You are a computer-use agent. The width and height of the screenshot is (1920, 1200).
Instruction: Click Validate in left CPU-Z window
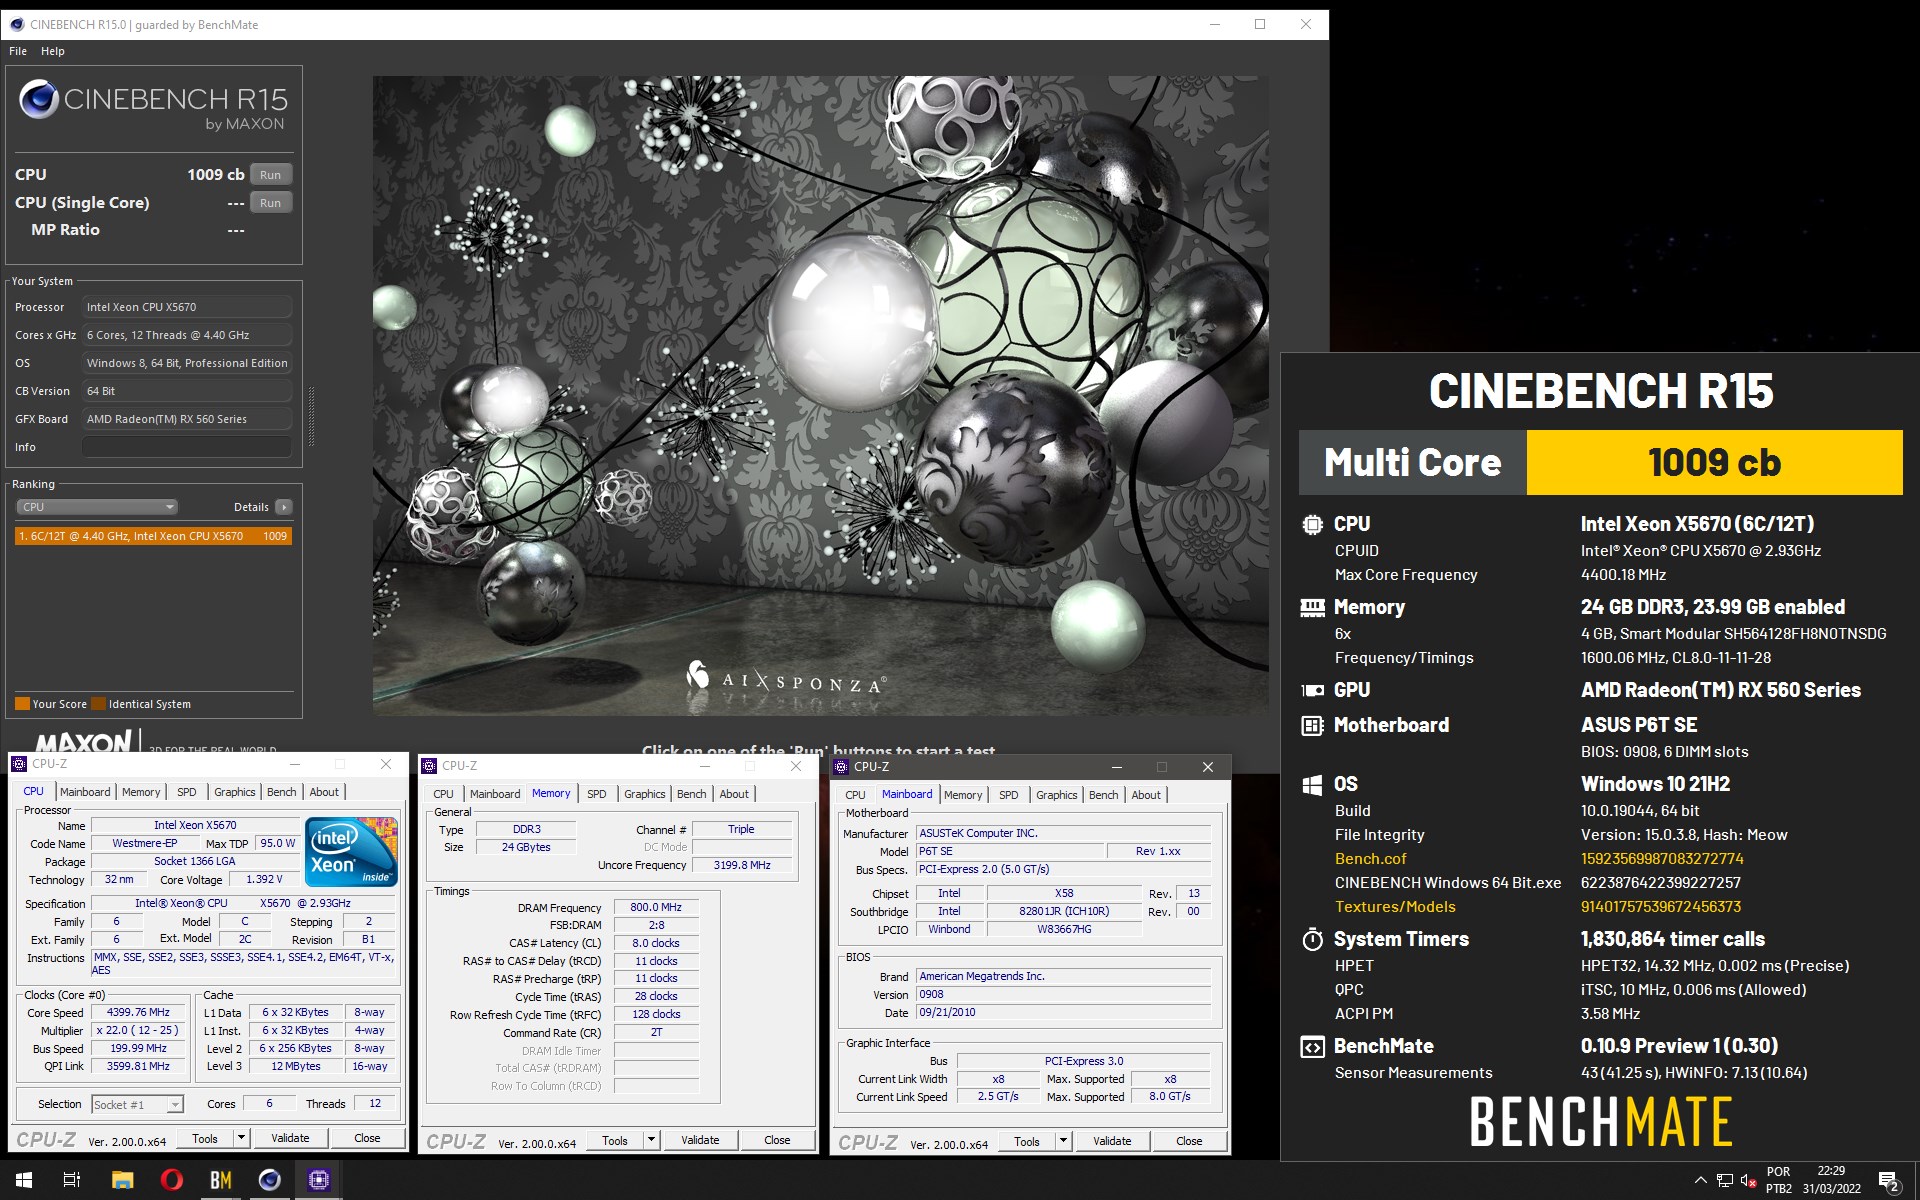point(290,1138)
